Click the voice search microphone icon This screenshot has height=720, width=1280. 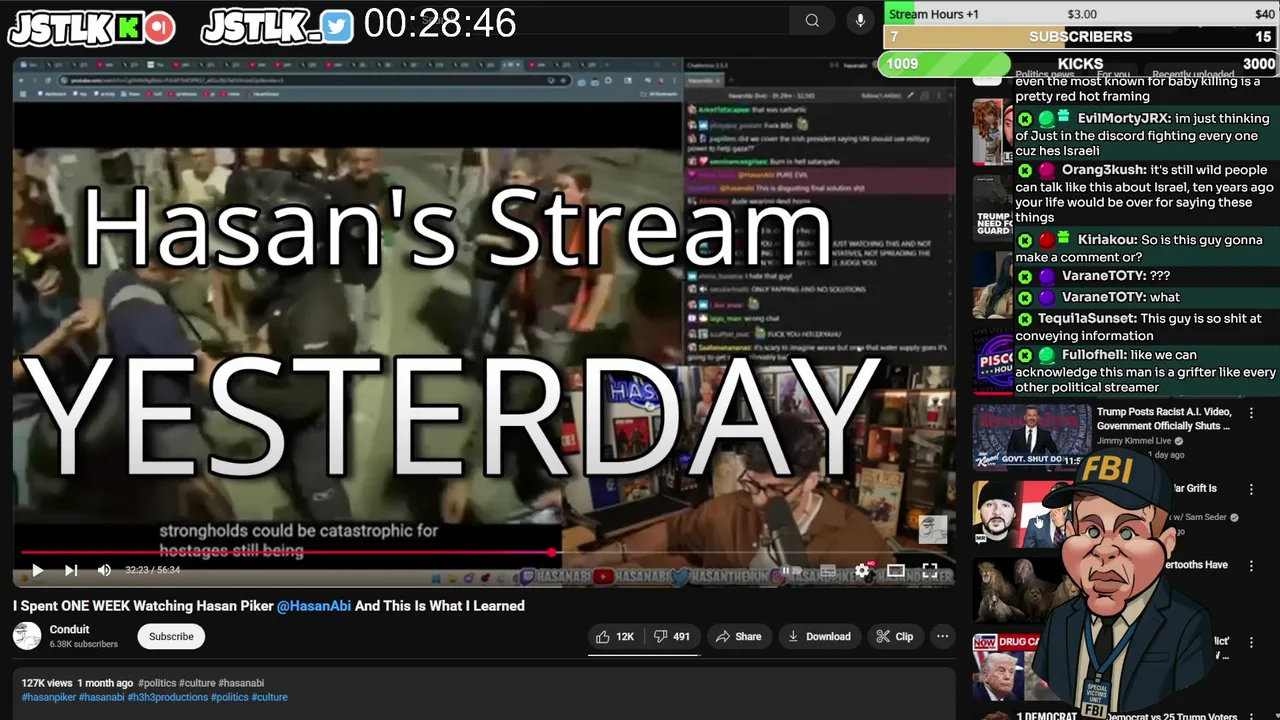pos(860,20)
